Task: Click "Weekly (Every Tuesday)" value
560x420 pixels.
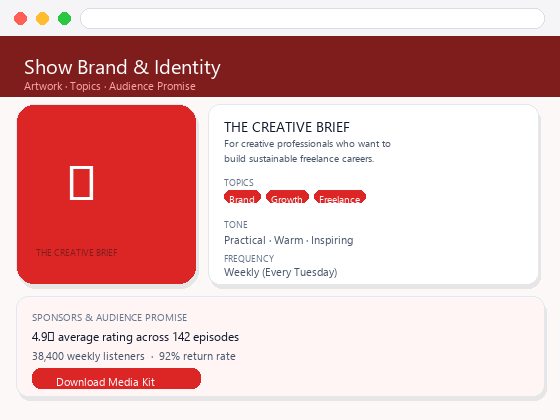Action: (x=280, y=272)
